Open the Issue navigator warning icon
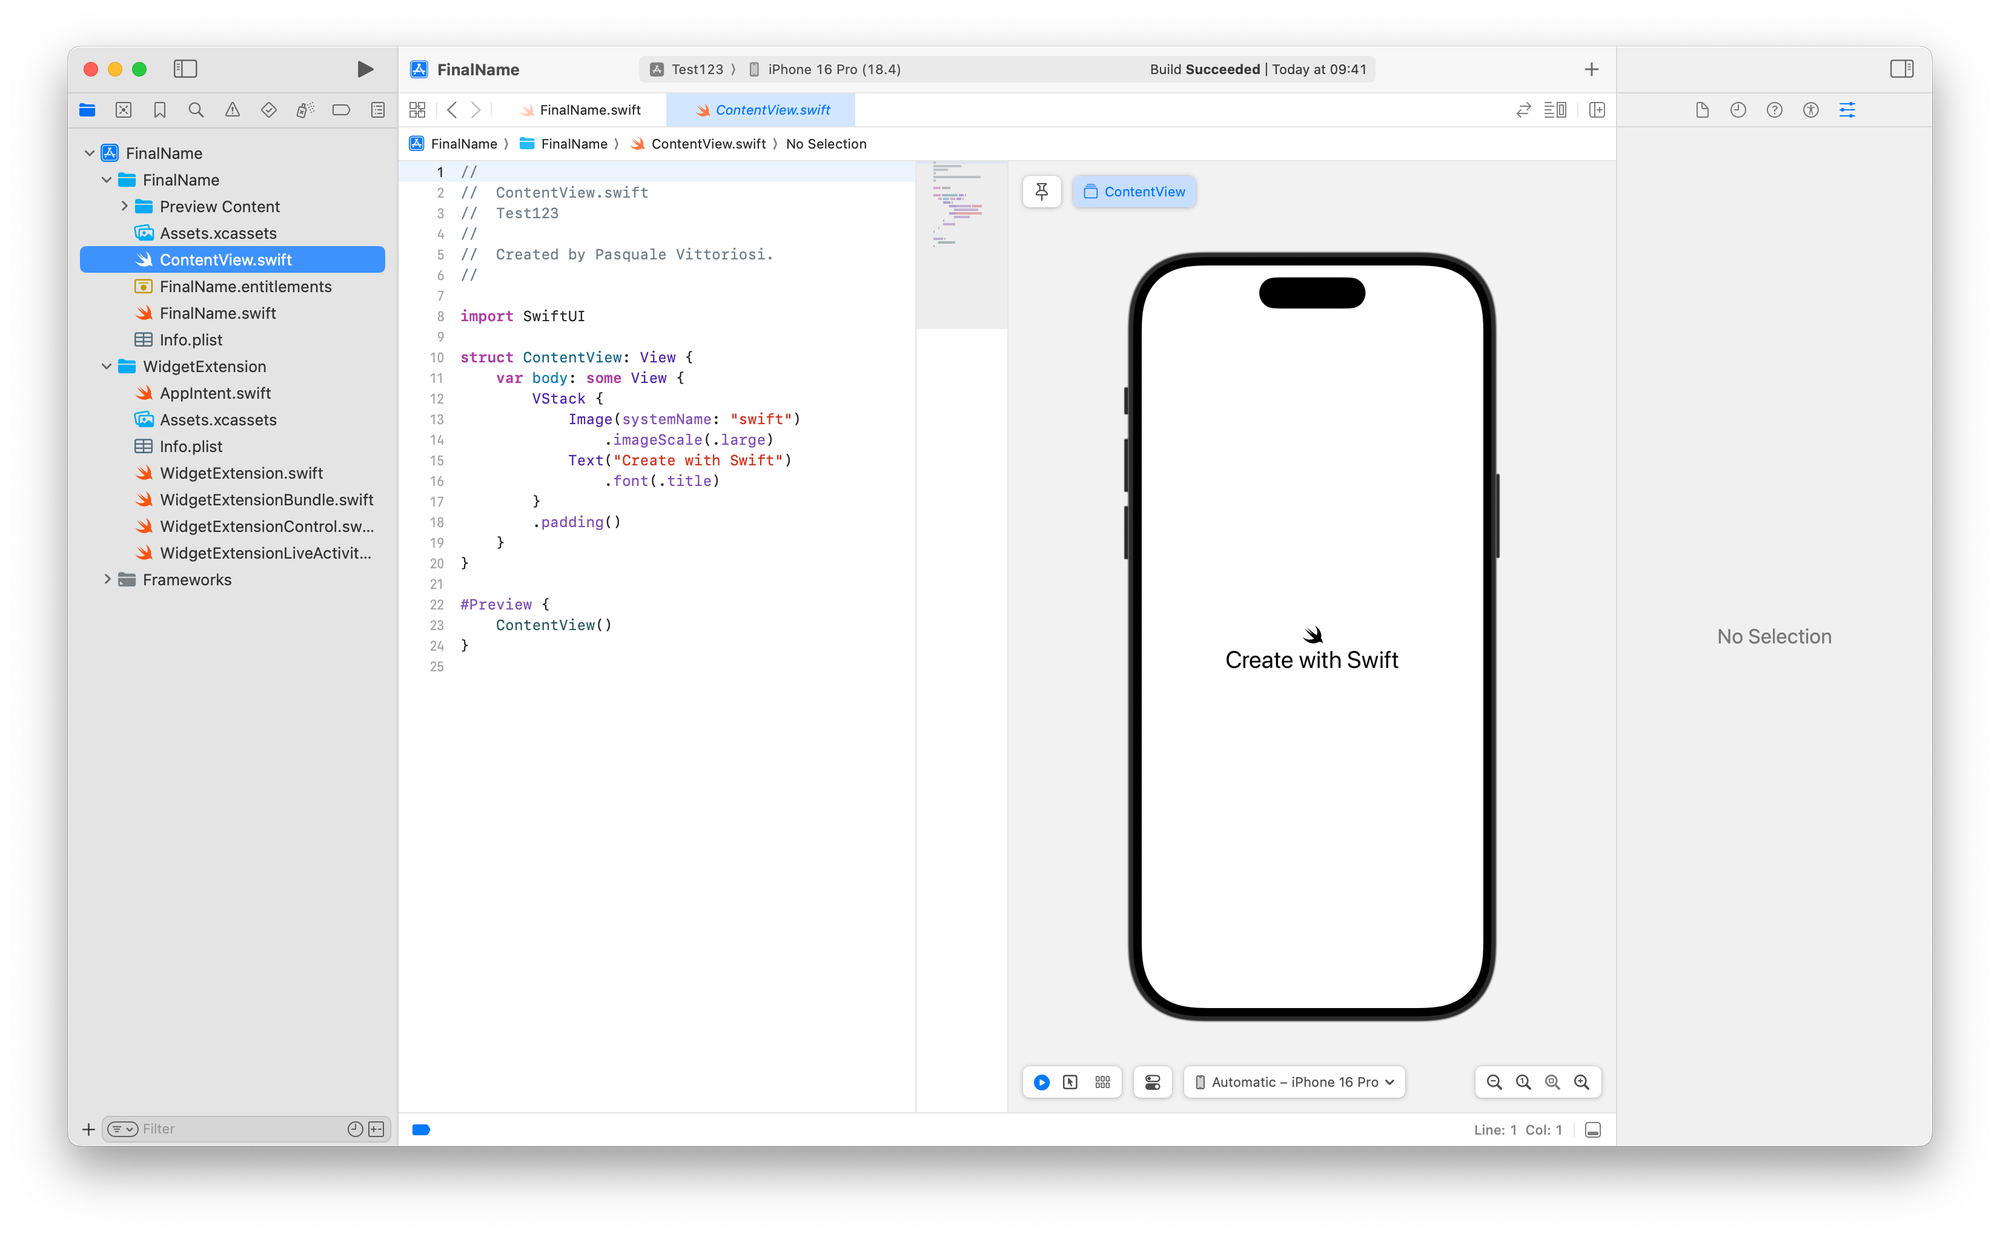The image size is (2000, 1236). (x=232, y=110)
